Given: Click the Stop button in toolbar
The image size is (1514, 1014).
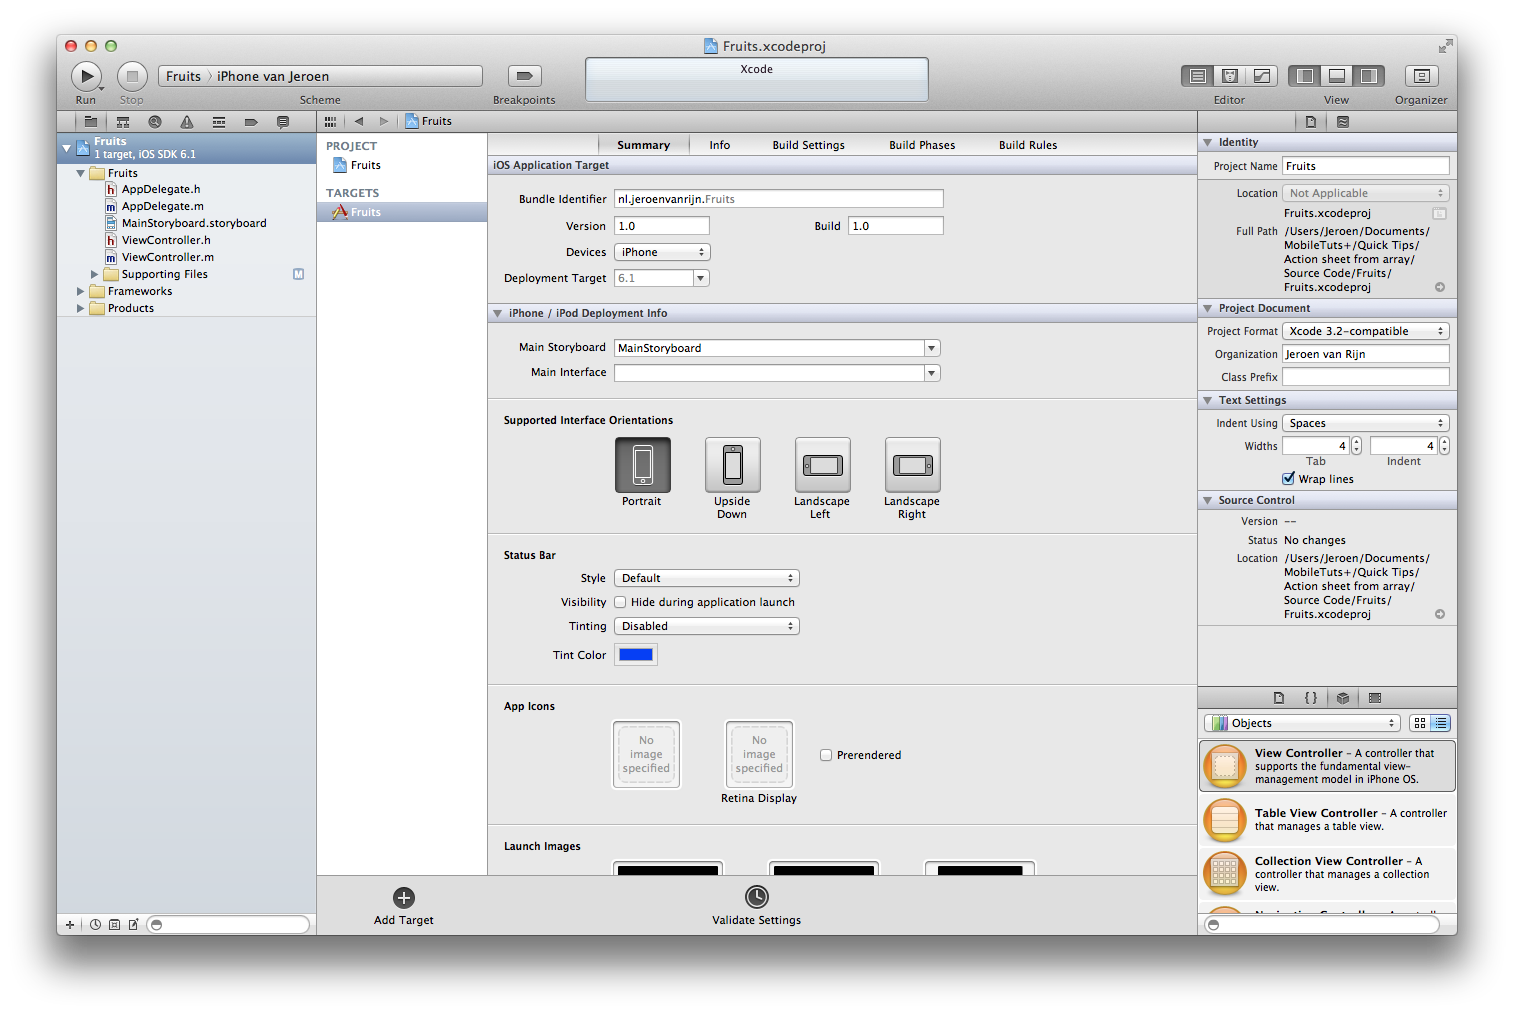Looking at the screenshot, I should click(x=132, y=76).
